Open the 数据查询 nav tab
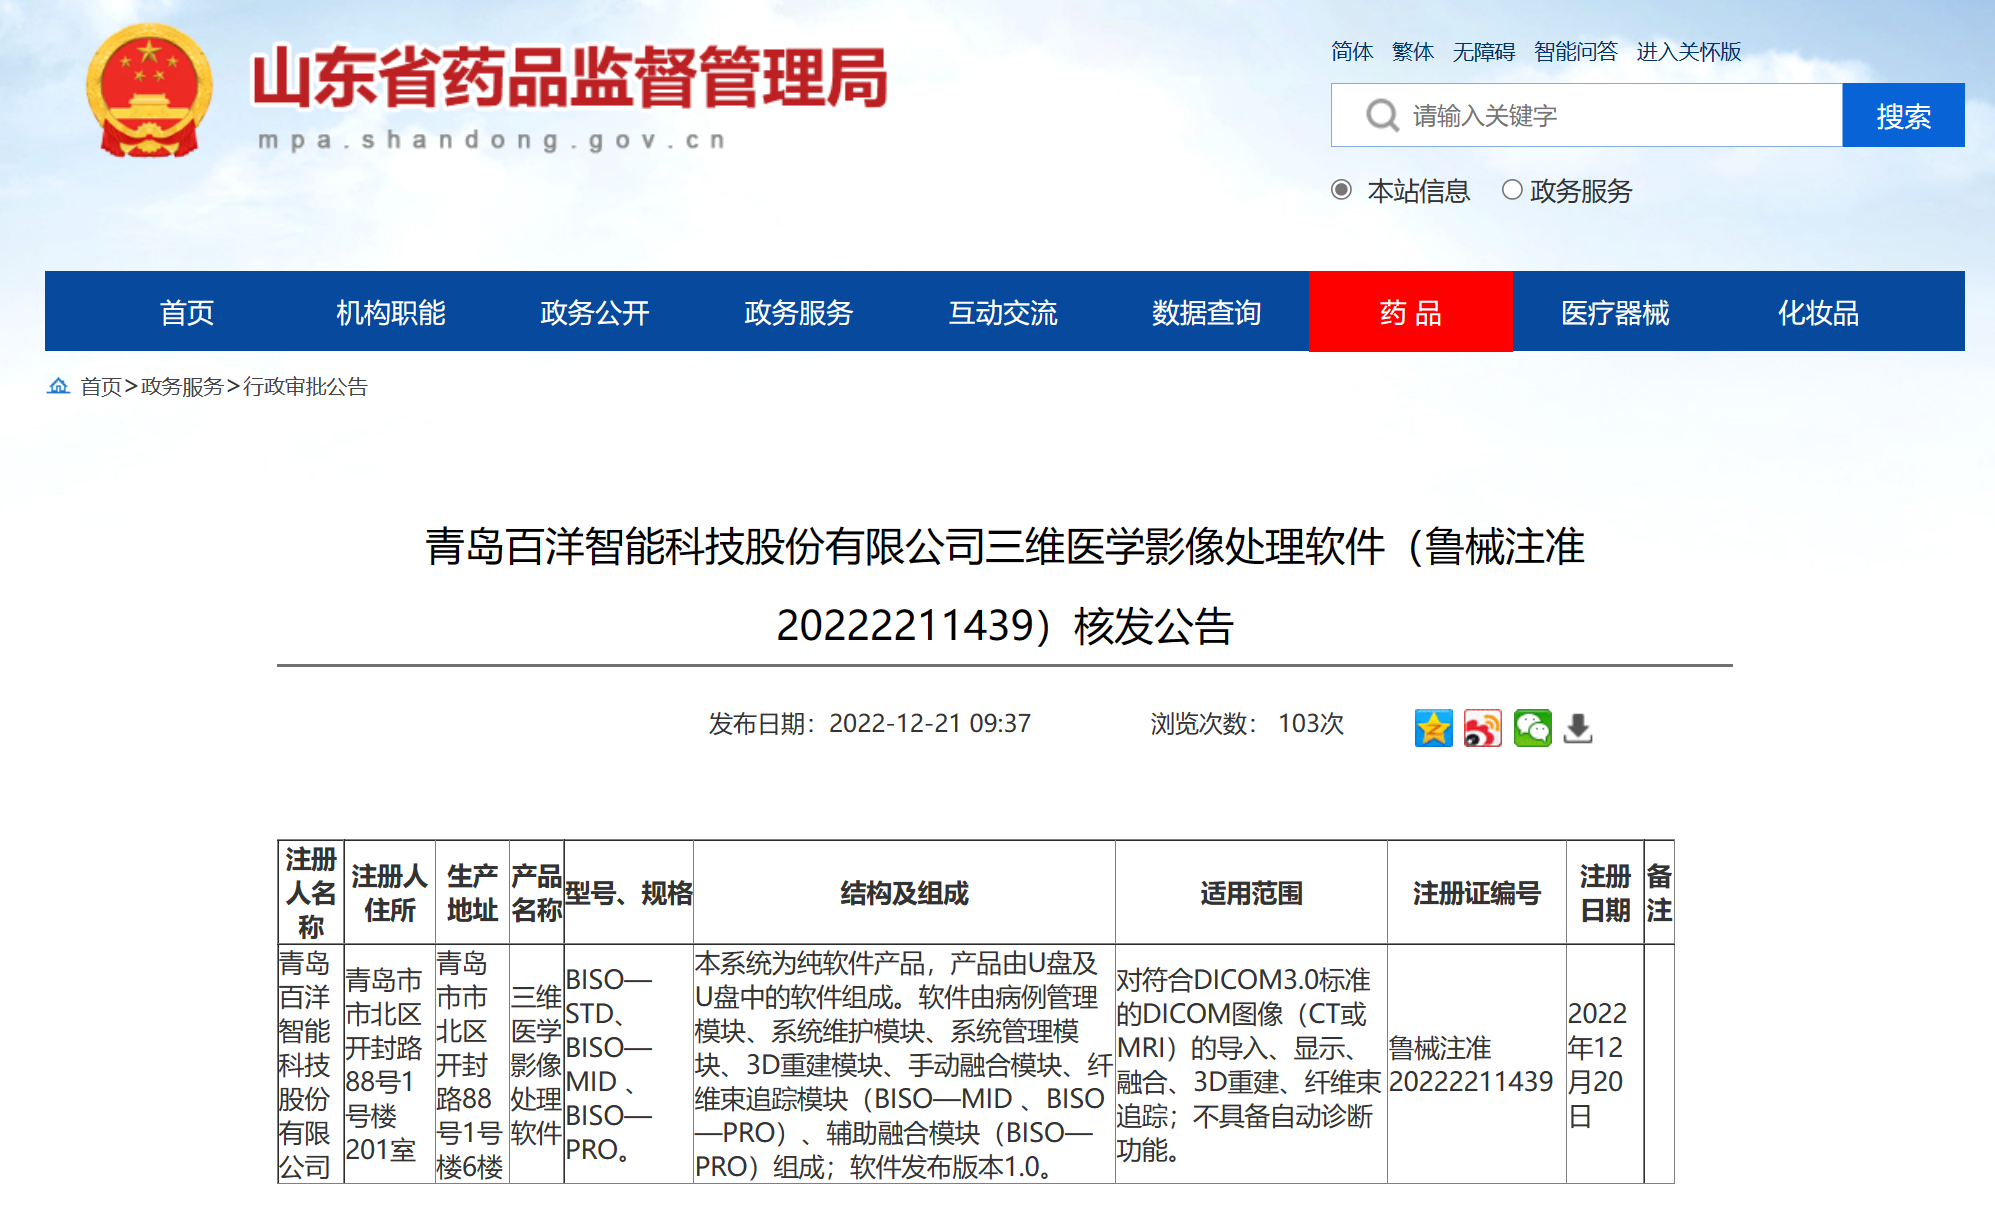 click(x=1207, y=313)
